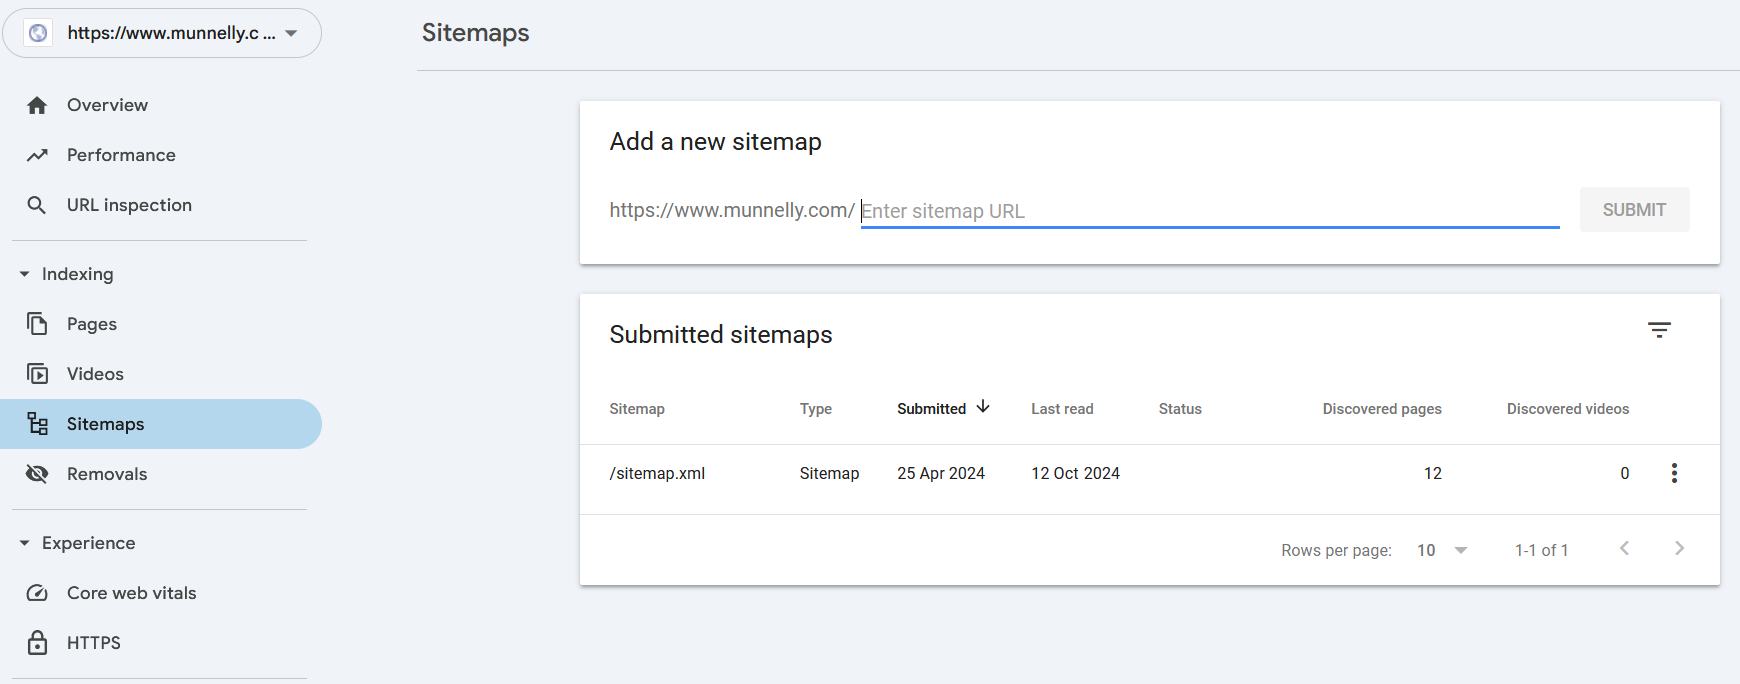Open the filter icon in Submitted sitemaps

point(1659,330)
